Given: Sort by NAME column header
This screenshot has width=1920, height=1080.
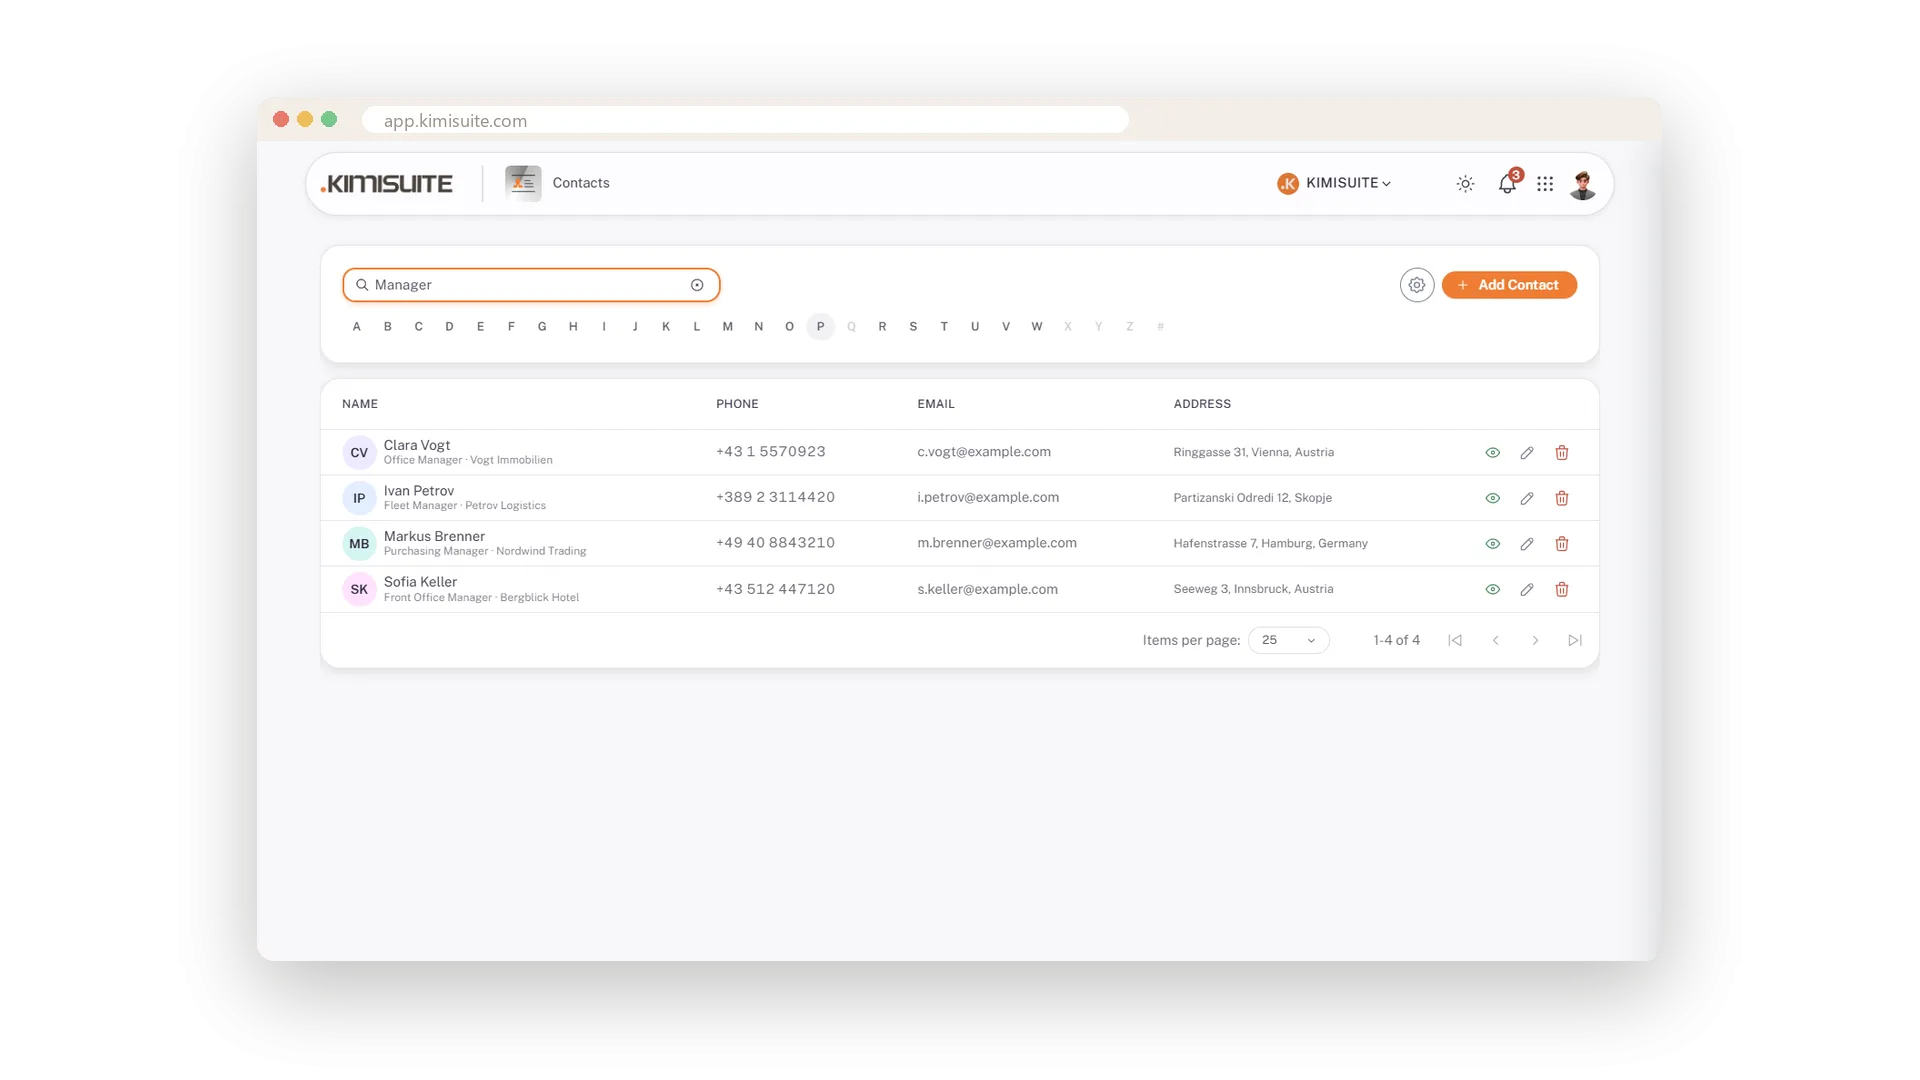Looking at the screenshot, I should (360, 404).
